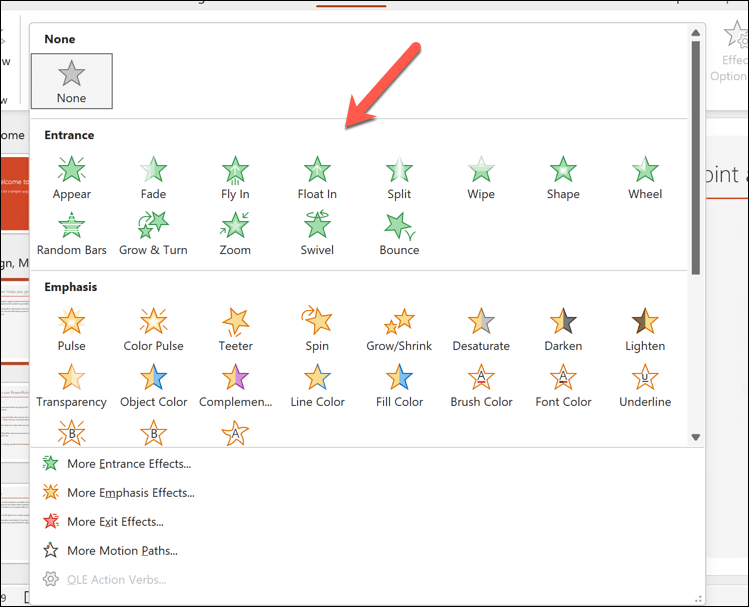Select the Bounce entrance animation
The image size is (749, 607).
[x=399, y=234]
